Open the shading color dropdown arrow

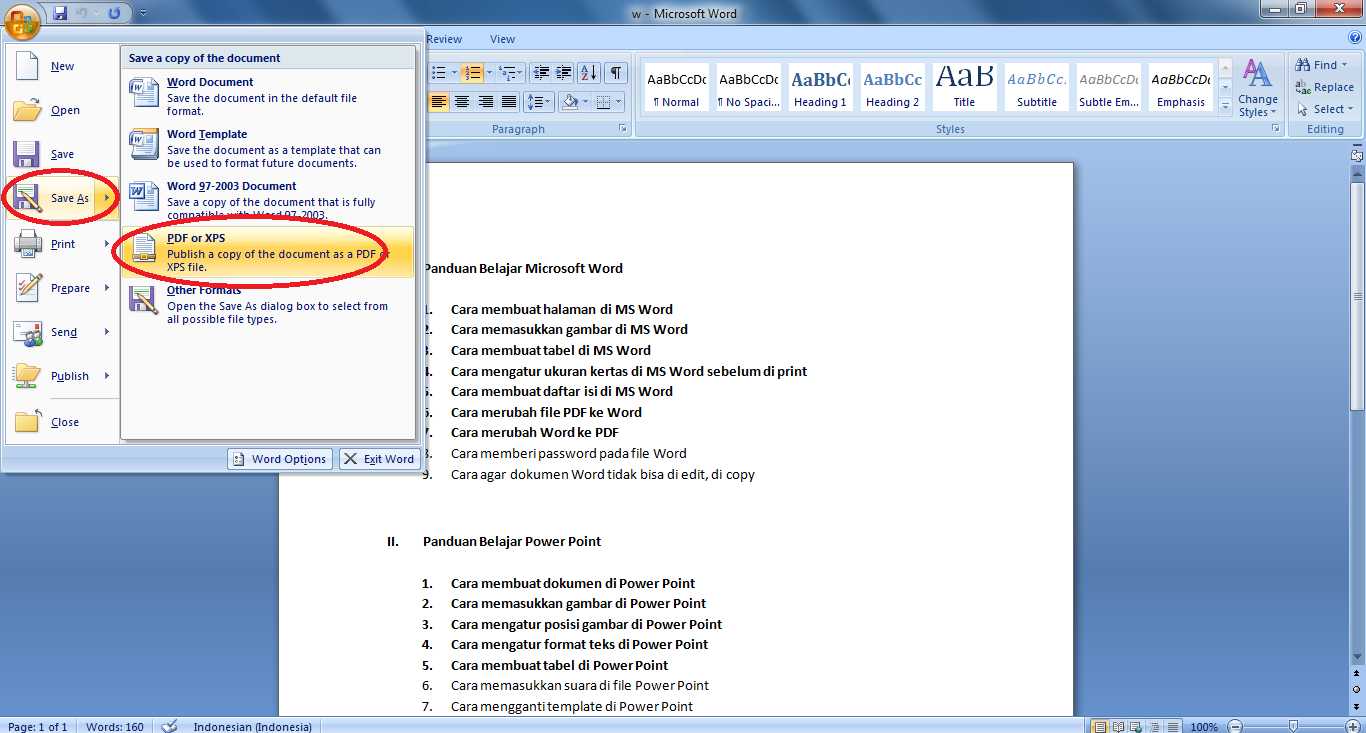(x=585, y=101)
